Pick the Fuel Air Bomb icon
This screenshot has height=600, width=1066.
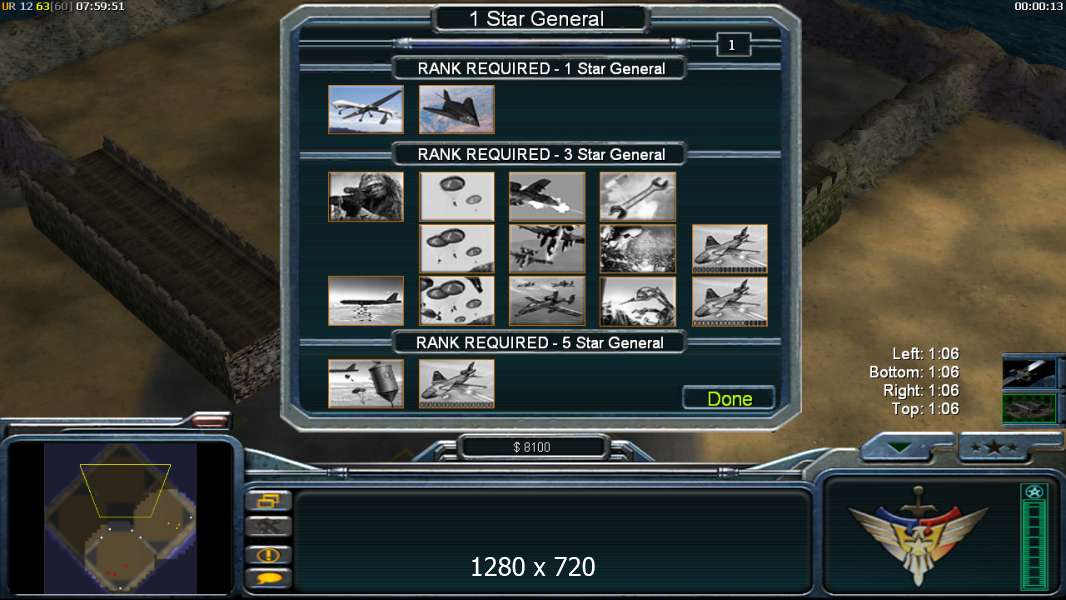coord(366,384)
